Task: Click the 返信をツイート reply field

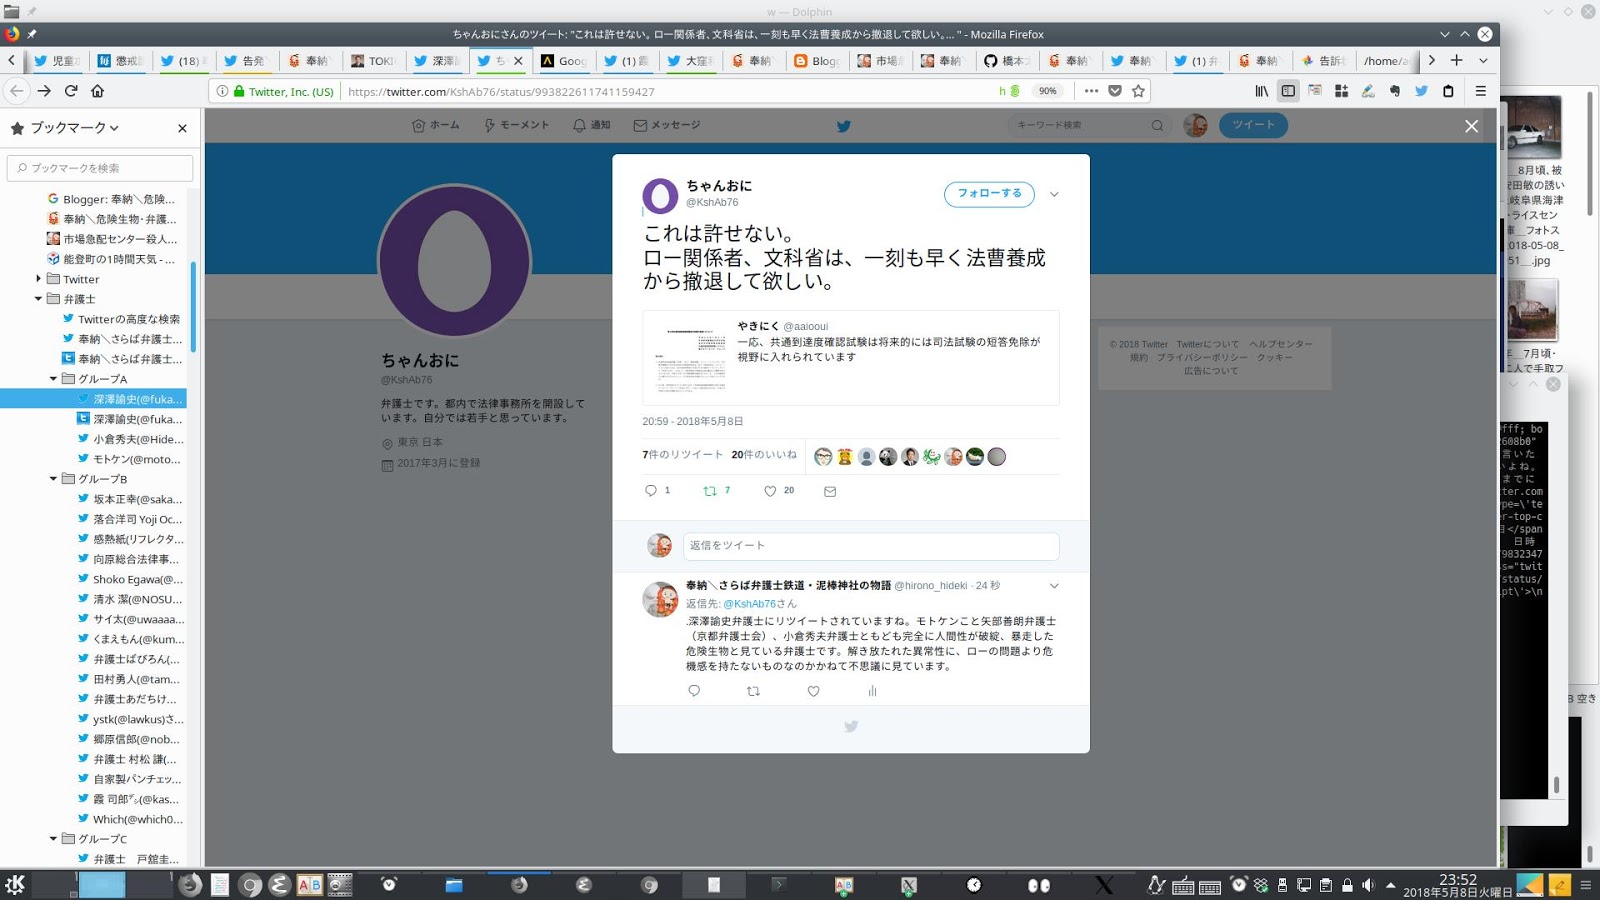Action: point(871,546)
